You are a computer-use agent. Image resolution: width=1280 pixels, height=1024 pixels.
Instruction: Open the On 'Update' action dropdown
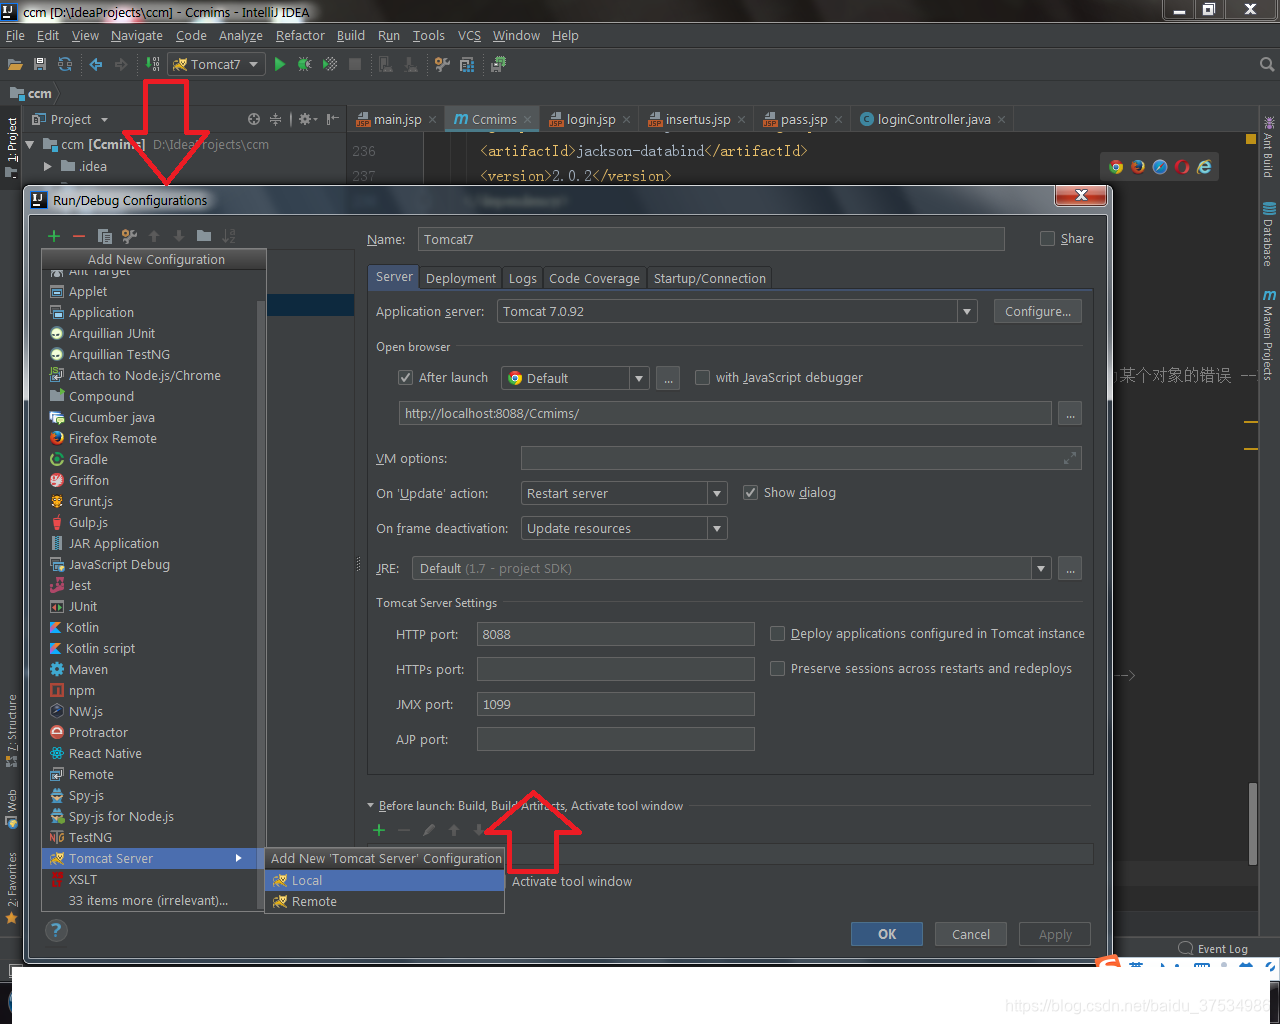point(717,493)
